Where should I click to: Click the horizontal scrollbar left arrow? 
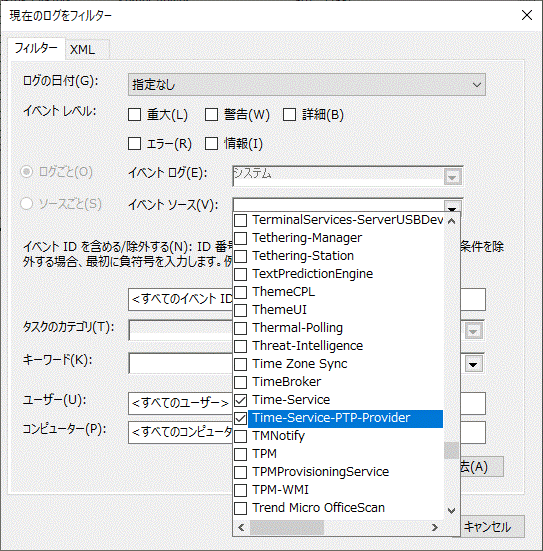[241, 527]
